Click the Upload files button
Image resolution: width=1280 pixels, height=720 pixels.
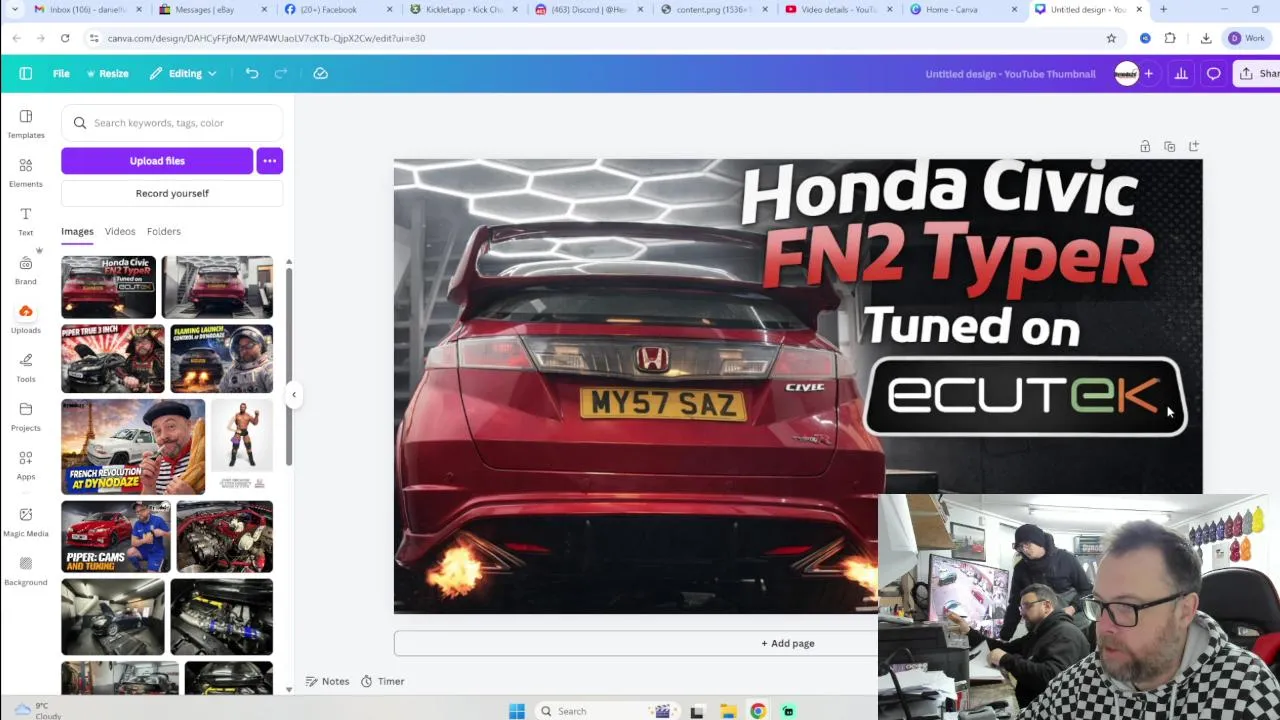(x=157, y=161)
